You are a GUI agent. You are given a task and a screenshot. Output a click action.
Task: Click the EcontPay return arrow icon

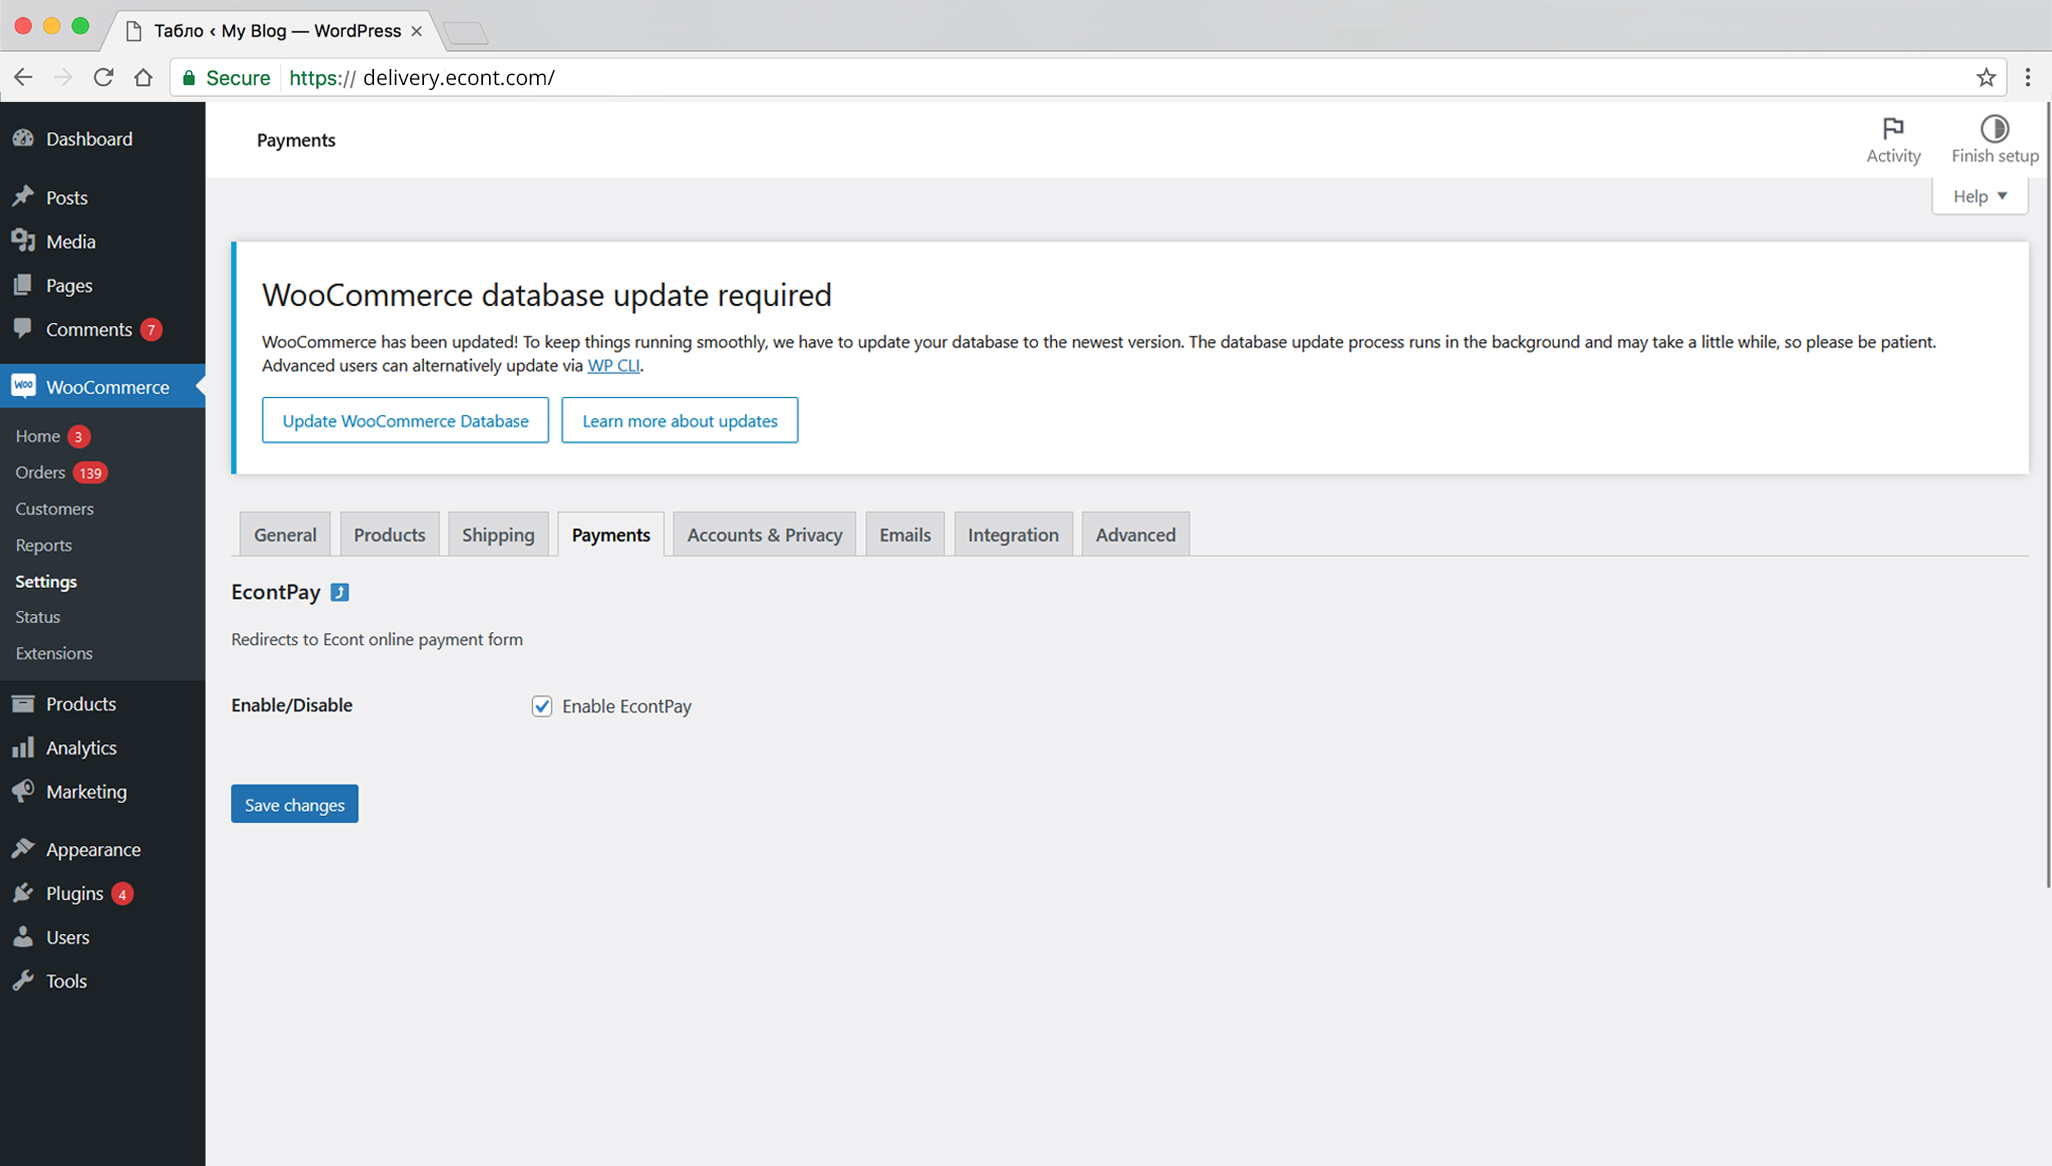pyautogui.click(x=340, y=592)
